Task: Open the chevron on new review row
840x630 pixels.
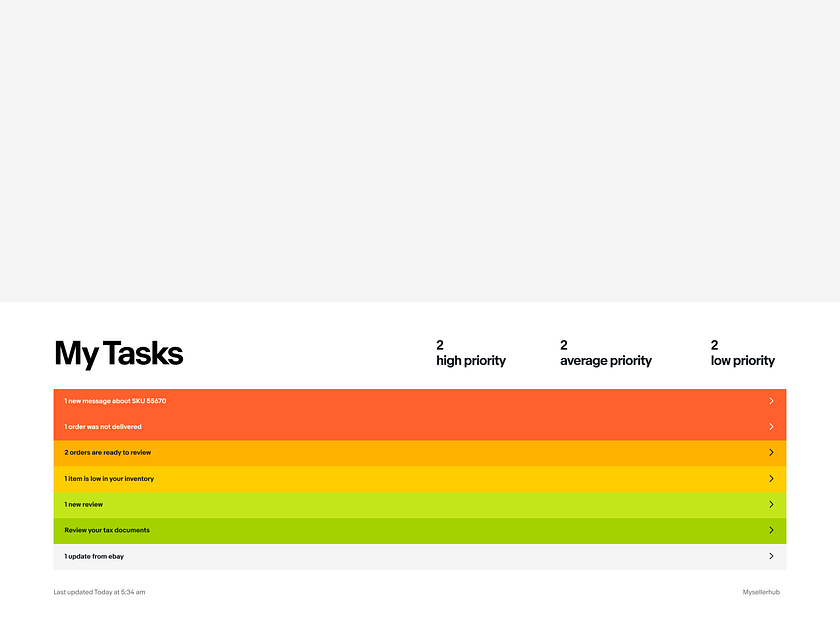Action: click(x=771, y=504)
